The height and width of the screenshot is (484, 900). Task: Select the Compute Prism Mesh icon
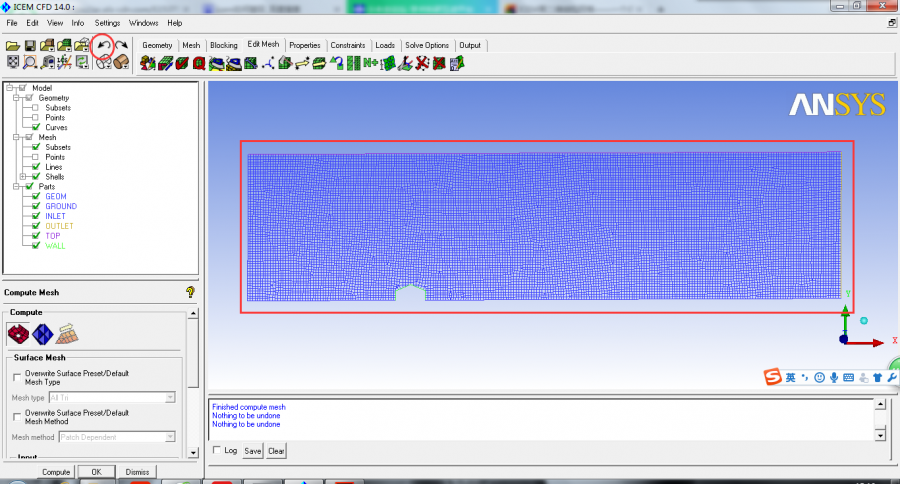[x=67, y=334]
